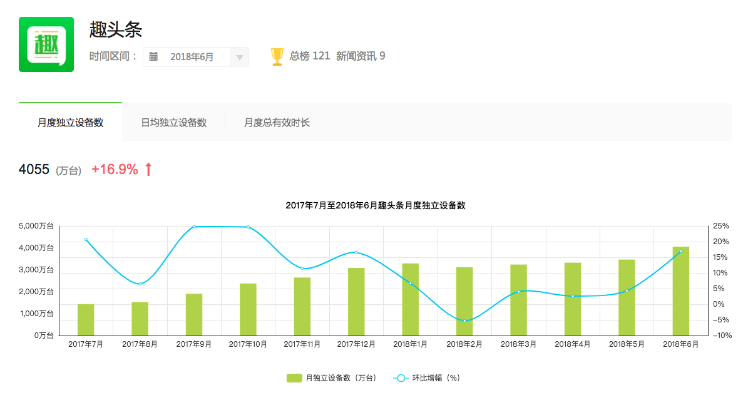Click the 2017年9月 green bar
The height and width of the screenshot is (400, 748).
pyautogui.click(x=194, y=315)
